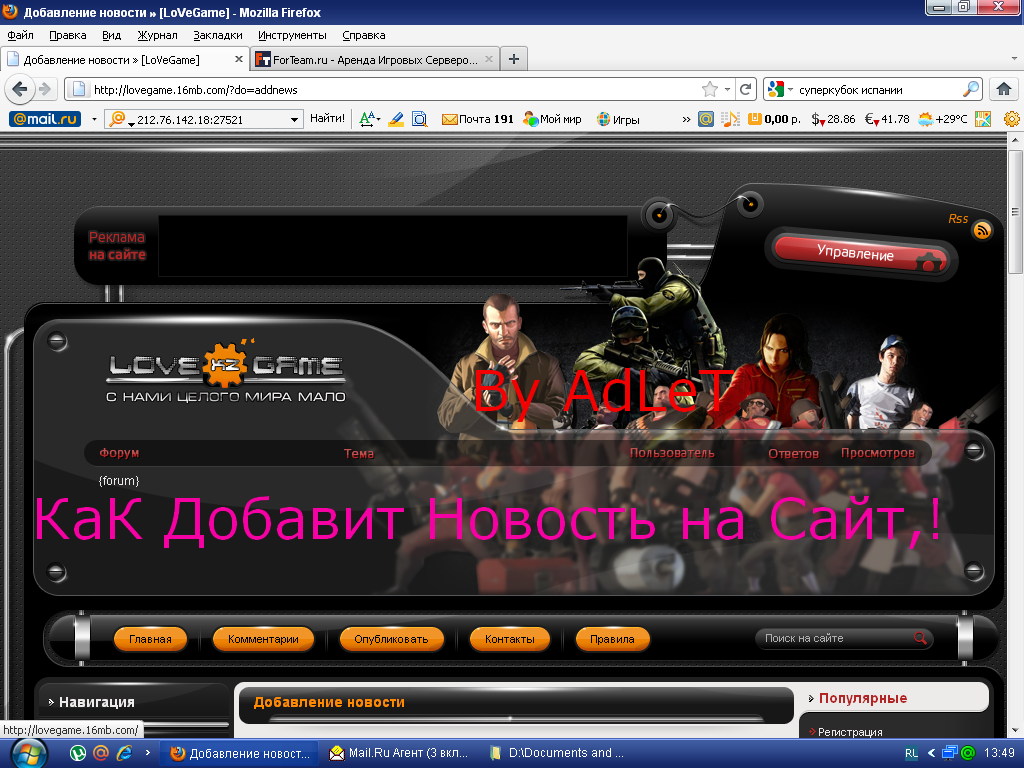Click the music note toolbar icon

[x=730, y=119]
